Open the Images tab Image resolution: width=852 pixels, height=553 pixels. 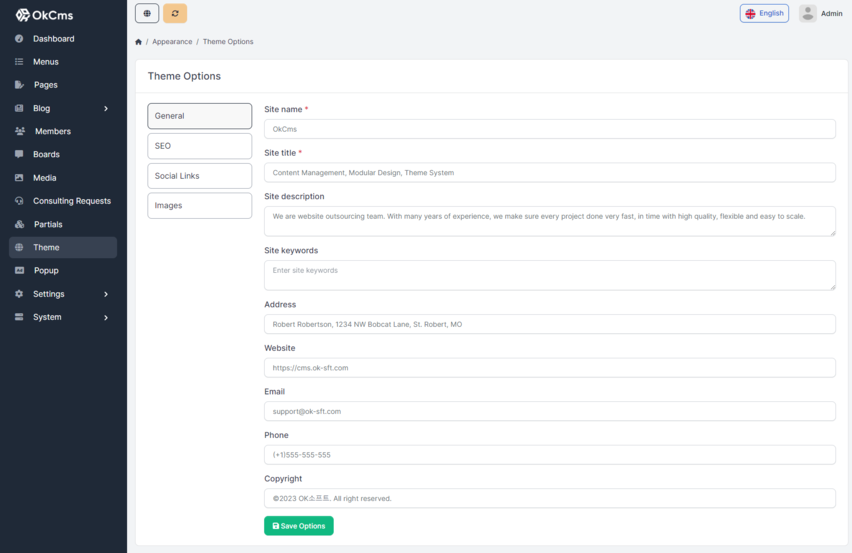pyautogui.click(x=199, y=206)
